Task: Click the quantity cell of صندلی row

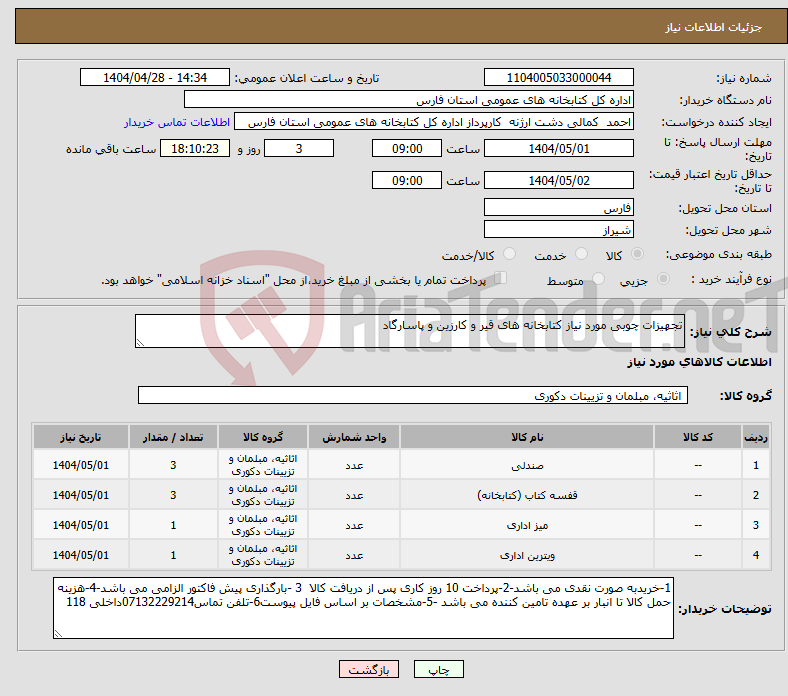Action: tap(173, 465)
